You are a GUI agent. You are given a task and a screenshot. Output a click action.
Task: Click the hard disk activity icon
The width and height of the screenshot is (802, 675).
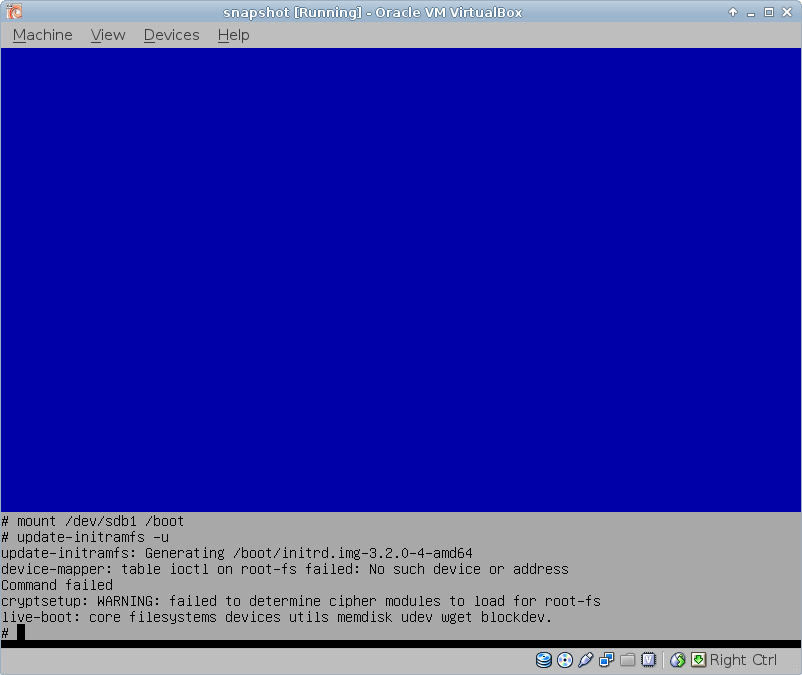coord(544,660)
